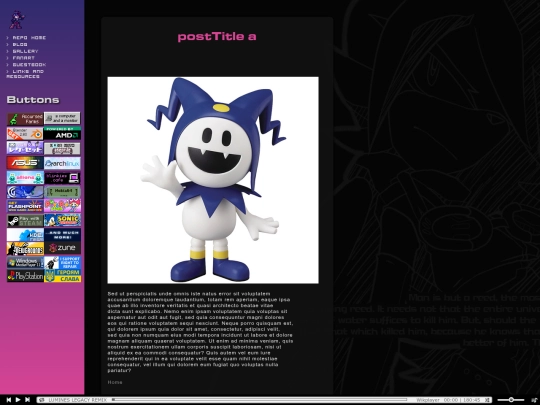The height and width of the screenshot is (405, 540).
Task: Click the Zune badge
Action: tap(62, 248)
